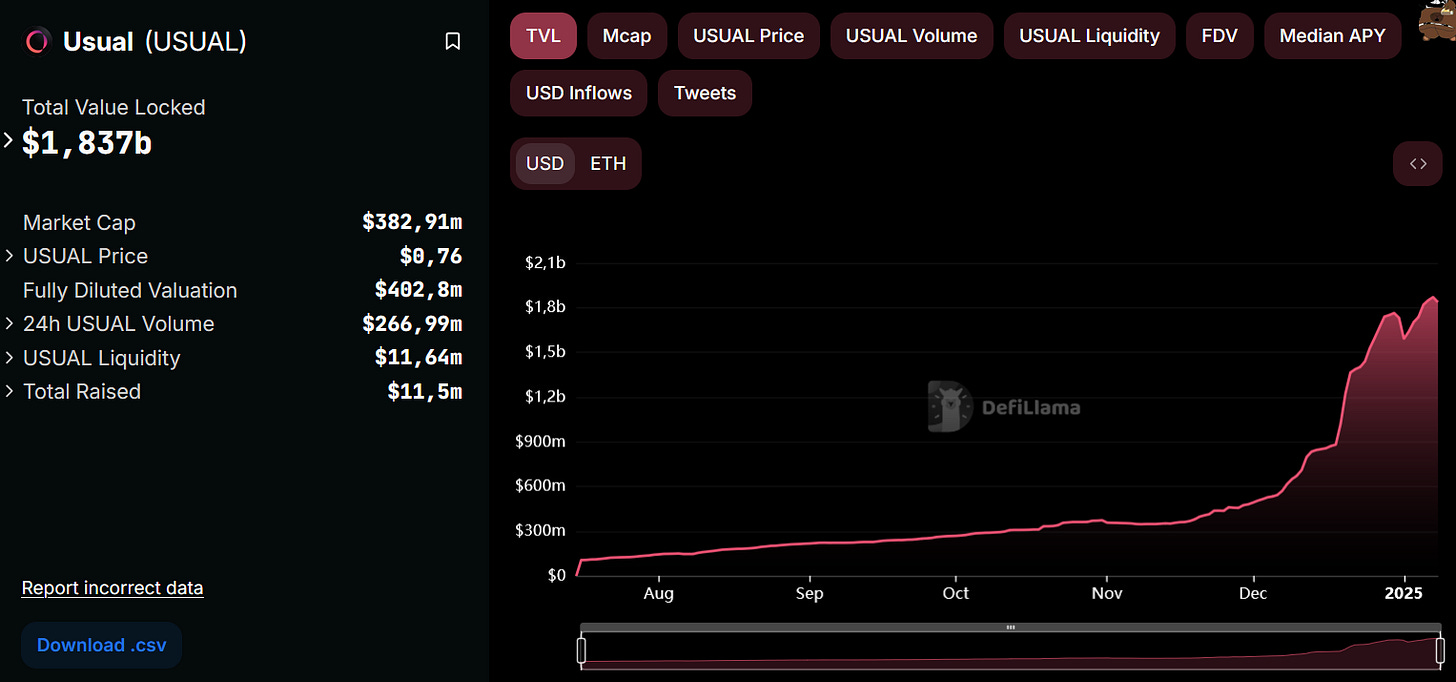Viewport: 1456px width, 682px height.
Task: Click the Nov label on chart axis
Action: (x=1107, y=593)
